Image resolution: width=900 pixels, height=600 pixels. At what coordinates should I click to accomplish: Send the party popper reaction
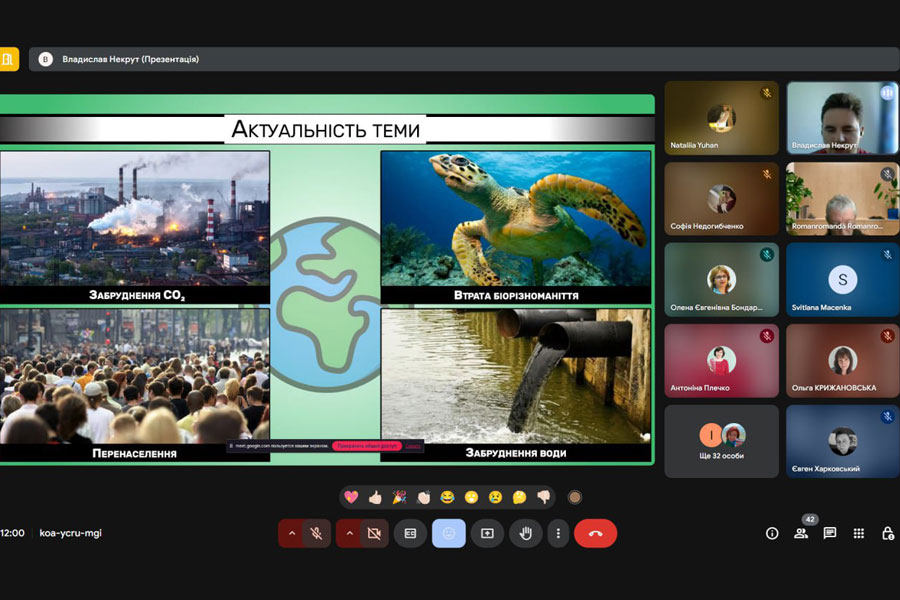[399, 497]
